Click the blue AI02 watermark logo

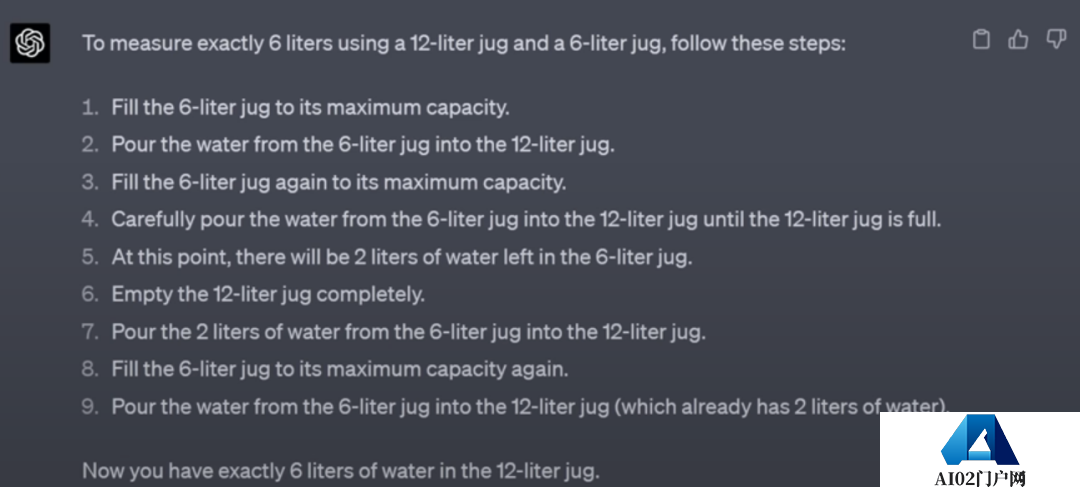point(979,440)
